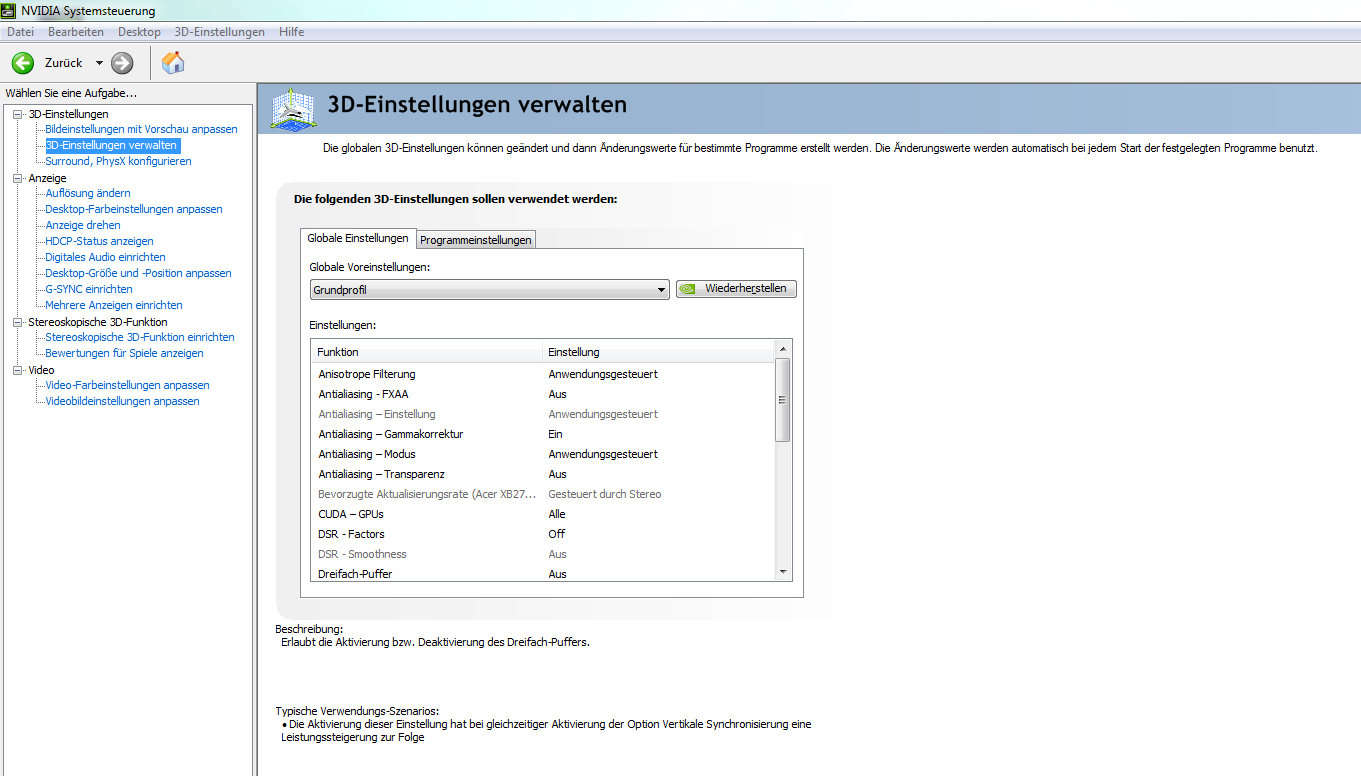
Task: Collapse the 3D-Einstellungen tree node
Action: (x=17, y=114)
